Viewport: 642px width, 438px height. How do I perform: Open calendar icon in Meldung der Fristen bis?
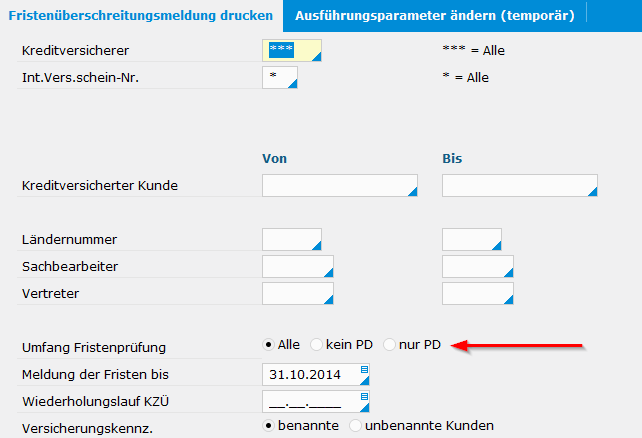364,370
